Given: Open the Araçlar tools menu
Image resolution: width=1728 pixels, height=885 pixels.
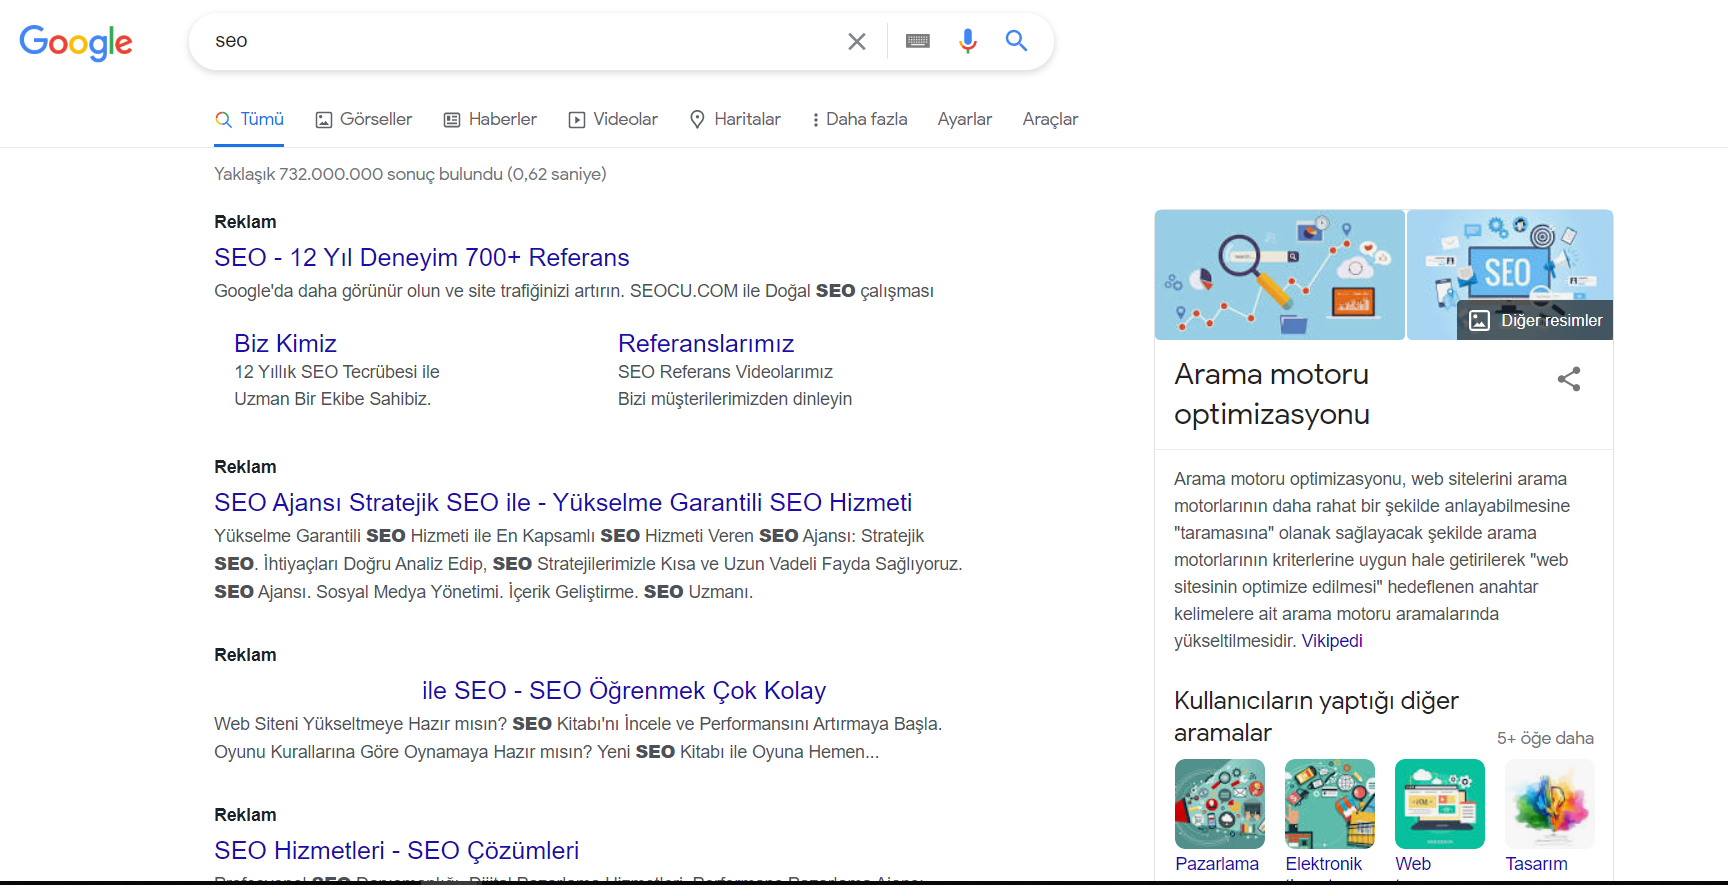Looking at the screenshot, I should [x=1050, y=119].
